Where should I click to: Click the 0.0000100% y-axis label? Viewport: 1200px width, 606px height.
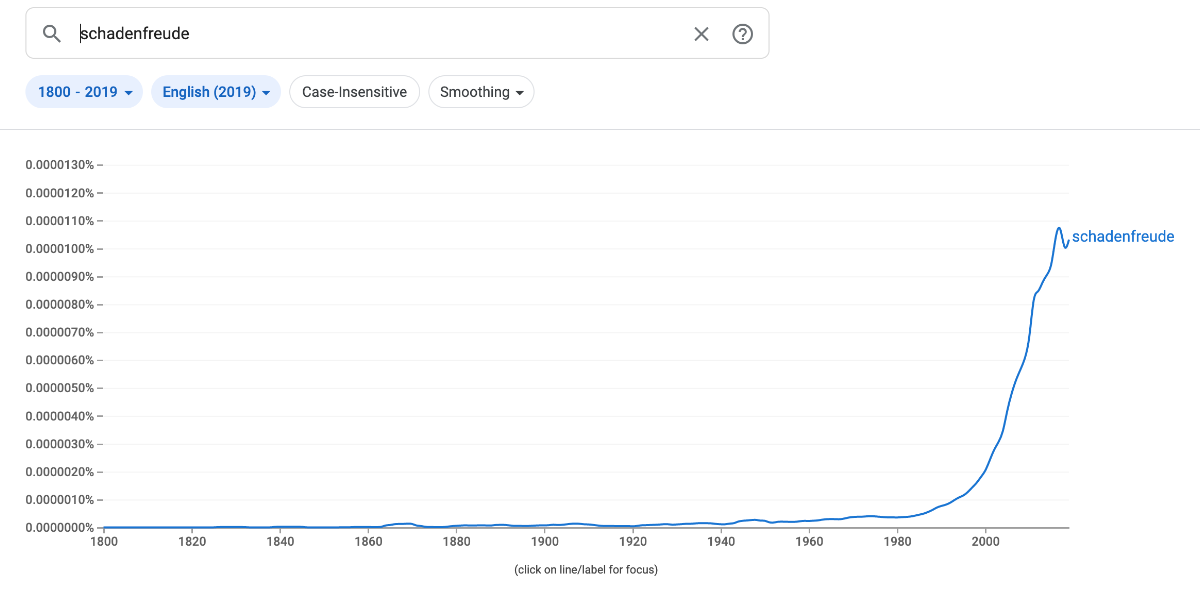59,249
